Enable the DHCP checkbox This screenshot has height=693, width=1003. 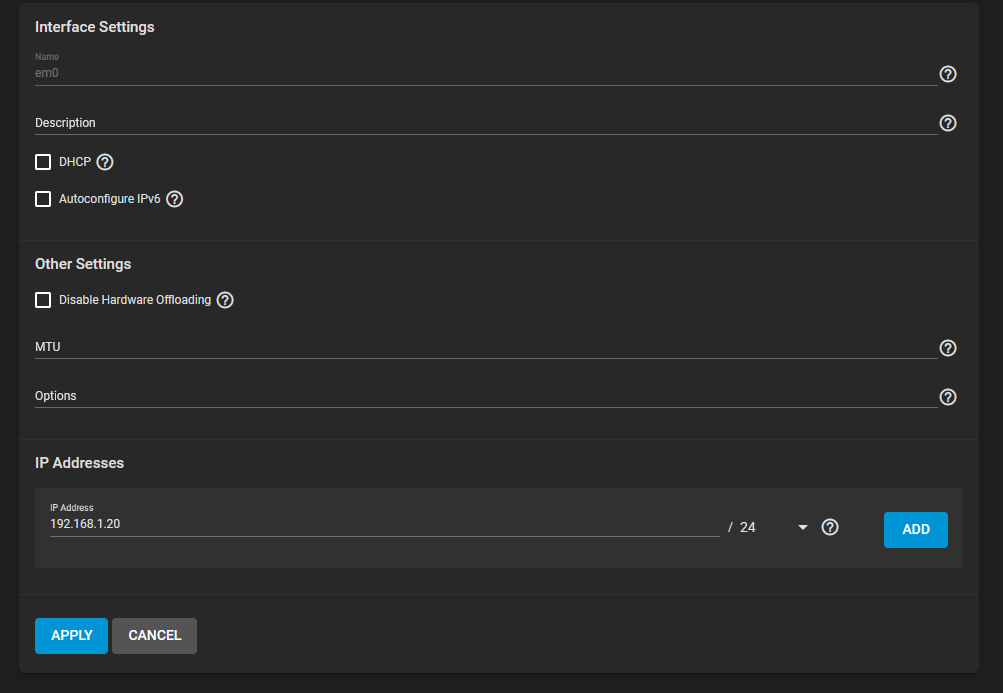[43, 162]
